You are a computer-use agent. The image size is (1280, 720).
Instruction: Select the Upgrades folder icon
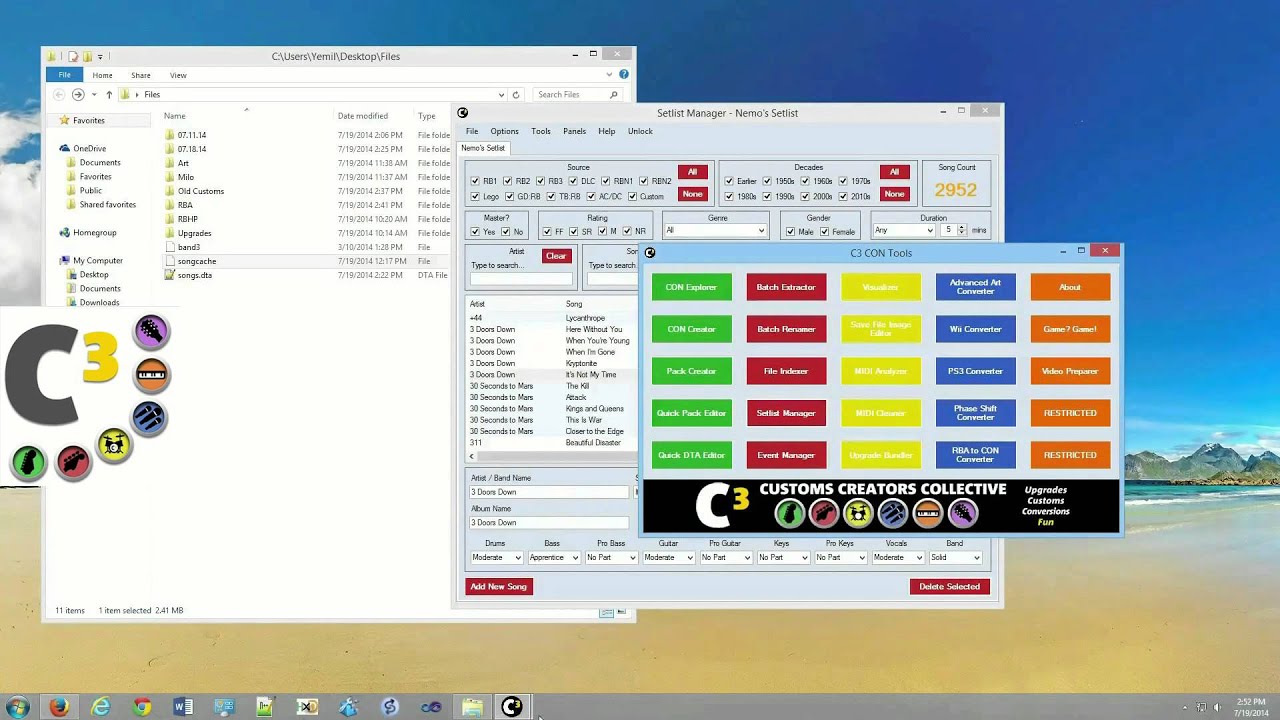tap(170, 233)
